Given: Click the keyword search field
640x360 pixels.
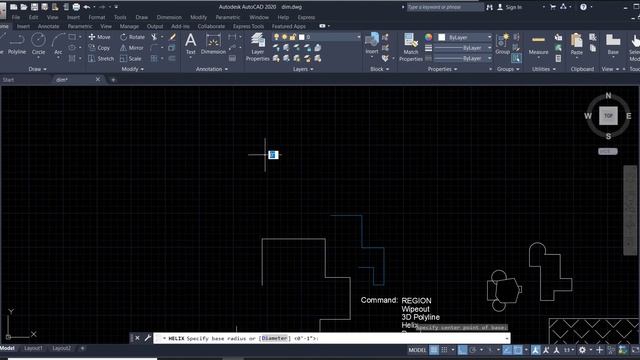Looking at the screenshot, I should pos(444,7).
